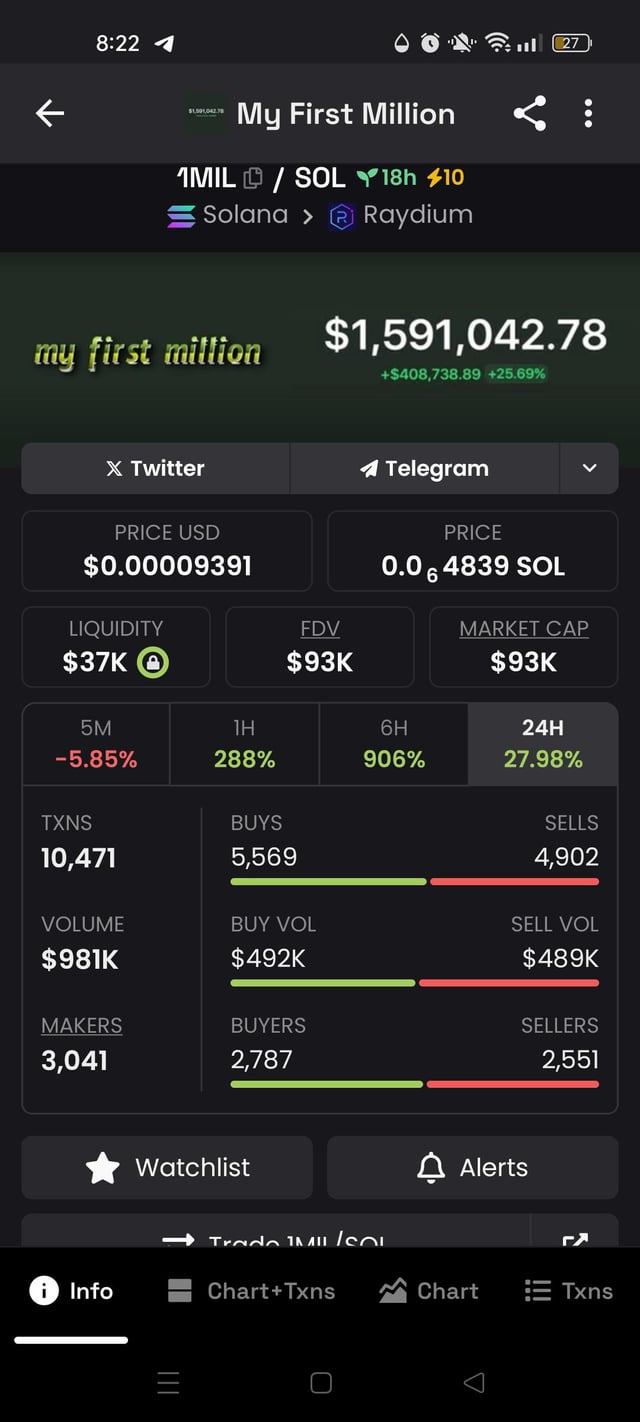Switch to the Chart+Txns tab
The height and width of the screenshot is (1422, 640).
tap(251, 1291)
